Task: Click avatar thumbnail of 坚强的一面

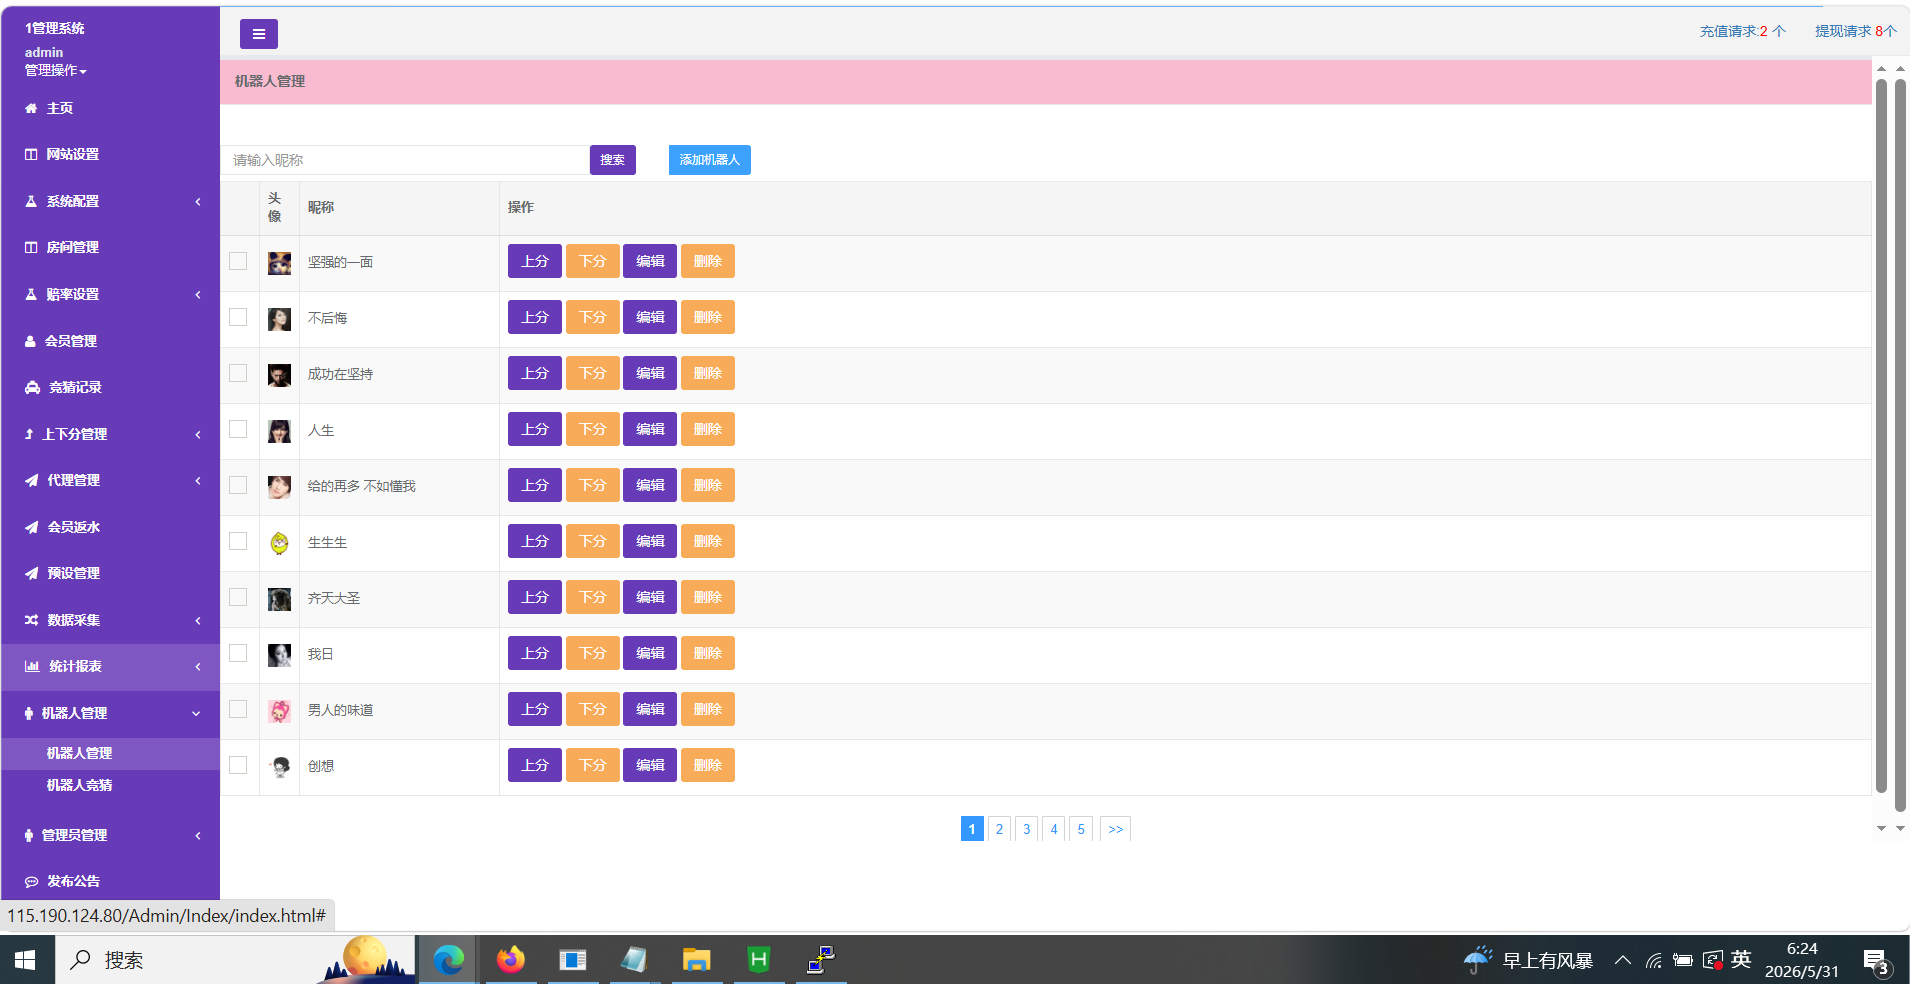Action: [x=279, y=263]
